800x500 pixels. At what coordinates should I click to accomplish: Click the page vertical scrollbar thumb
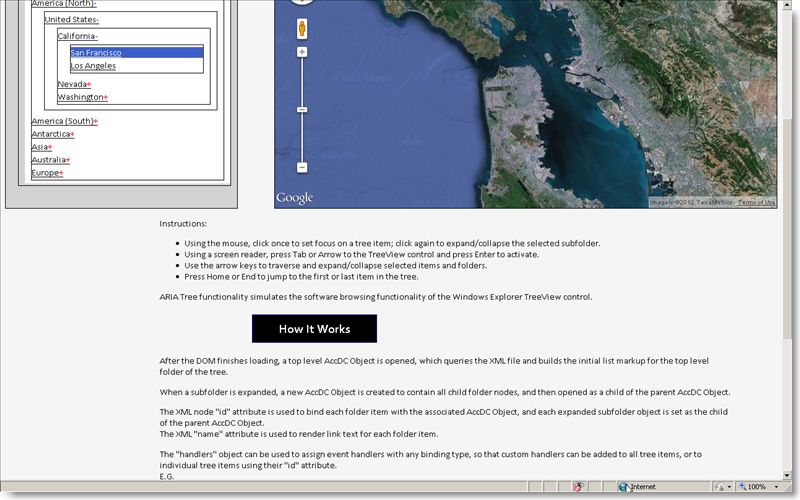787,227
